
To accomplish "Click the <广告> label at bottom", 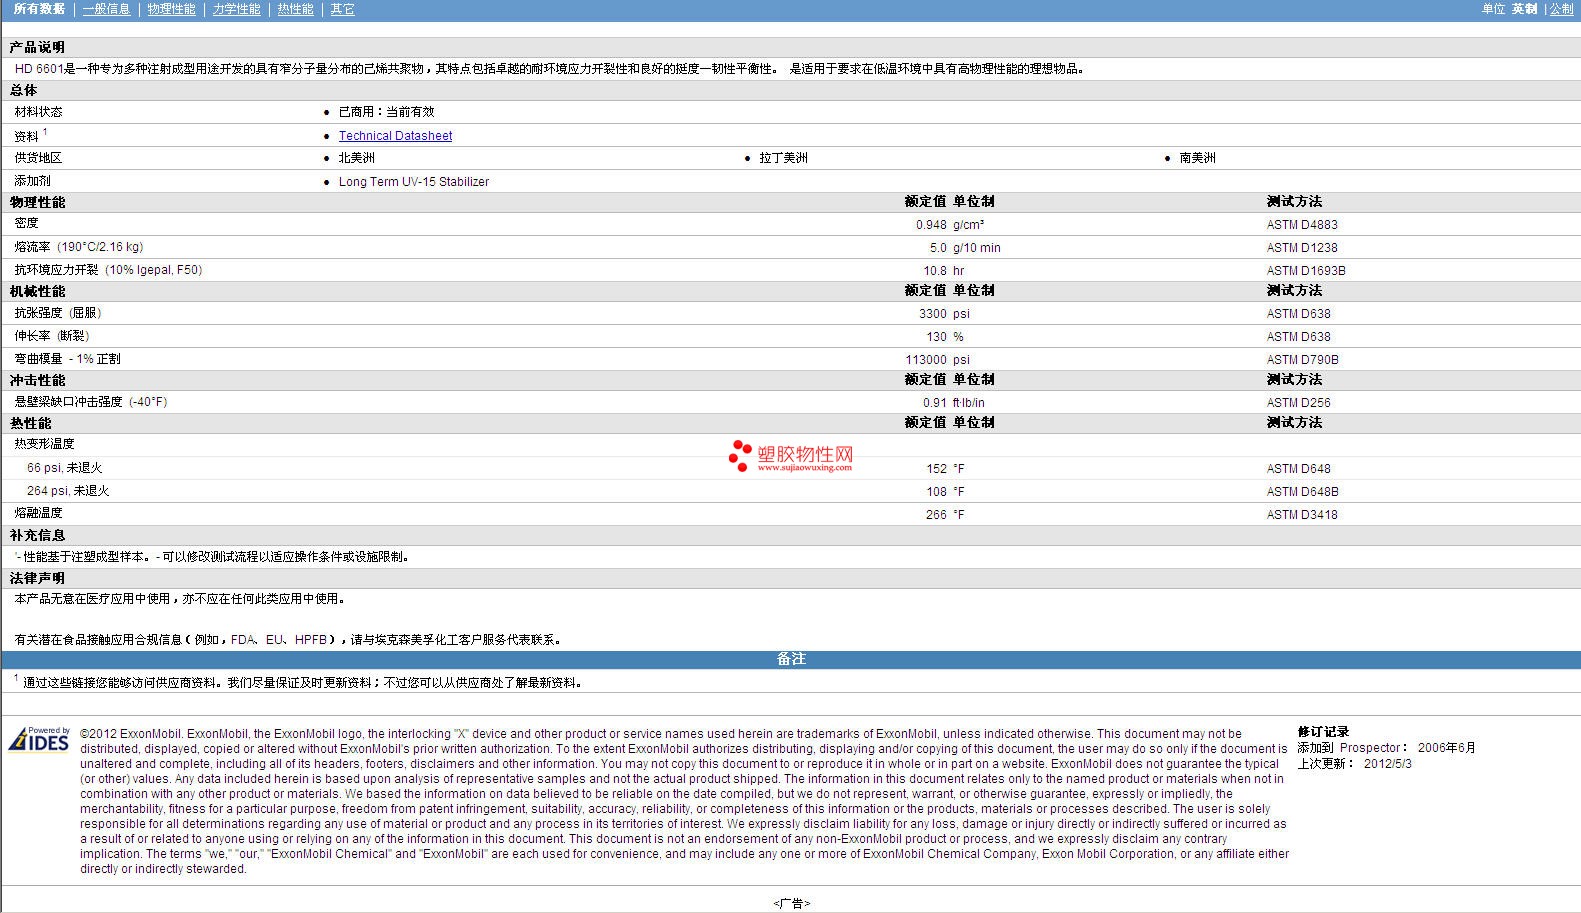I will point(791,903).
